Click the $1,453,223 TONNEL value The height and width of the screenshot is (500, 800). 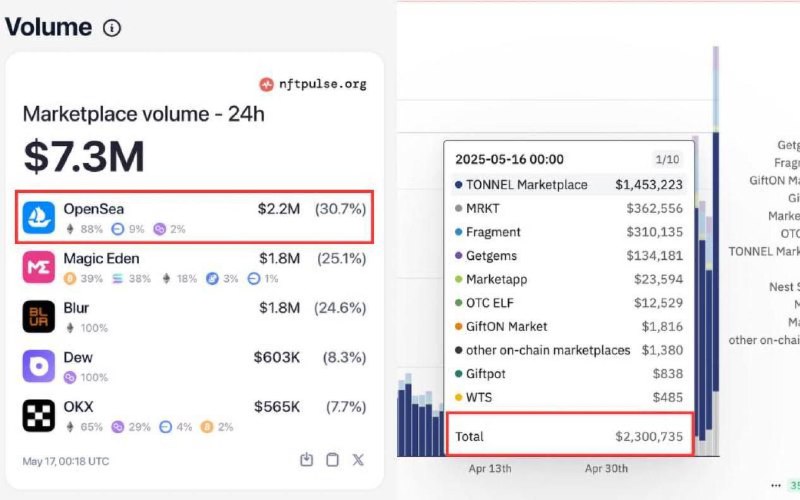tap(648, 185)
